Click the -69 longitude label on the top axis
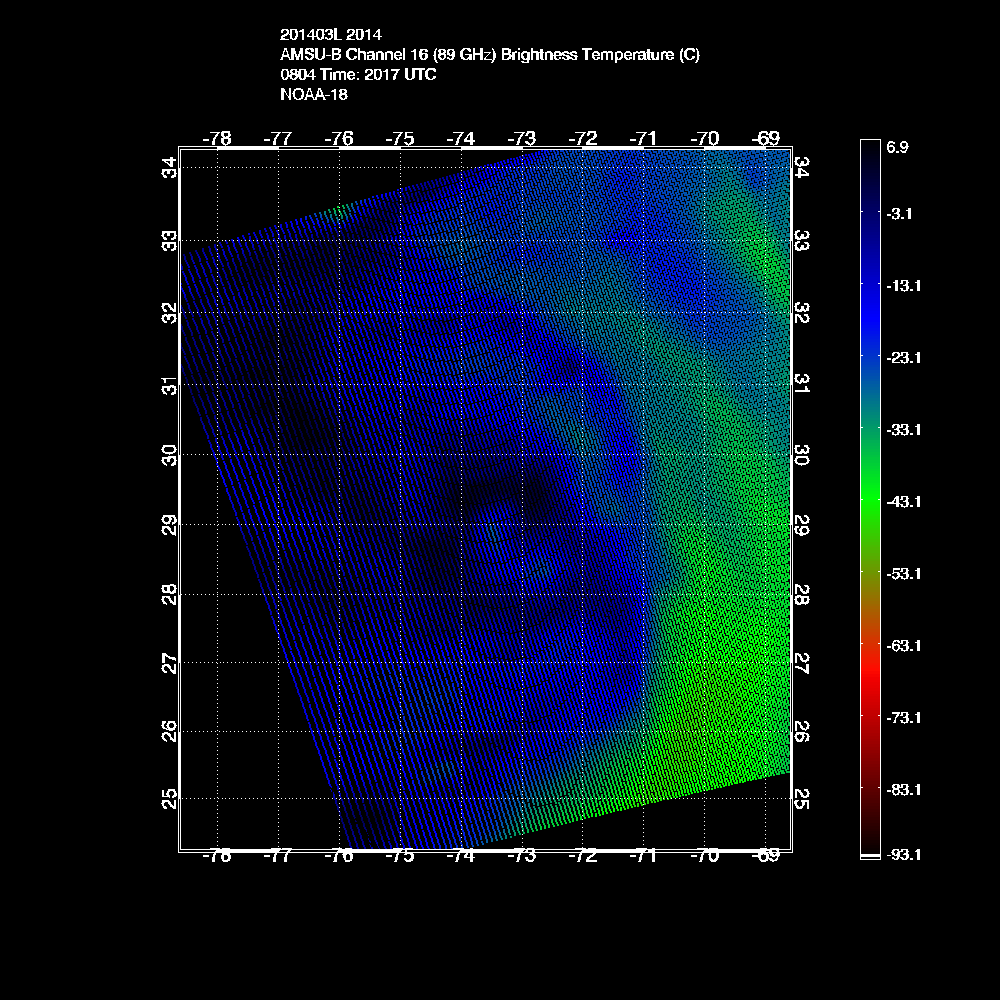1000x1000 pixels. 766,138
